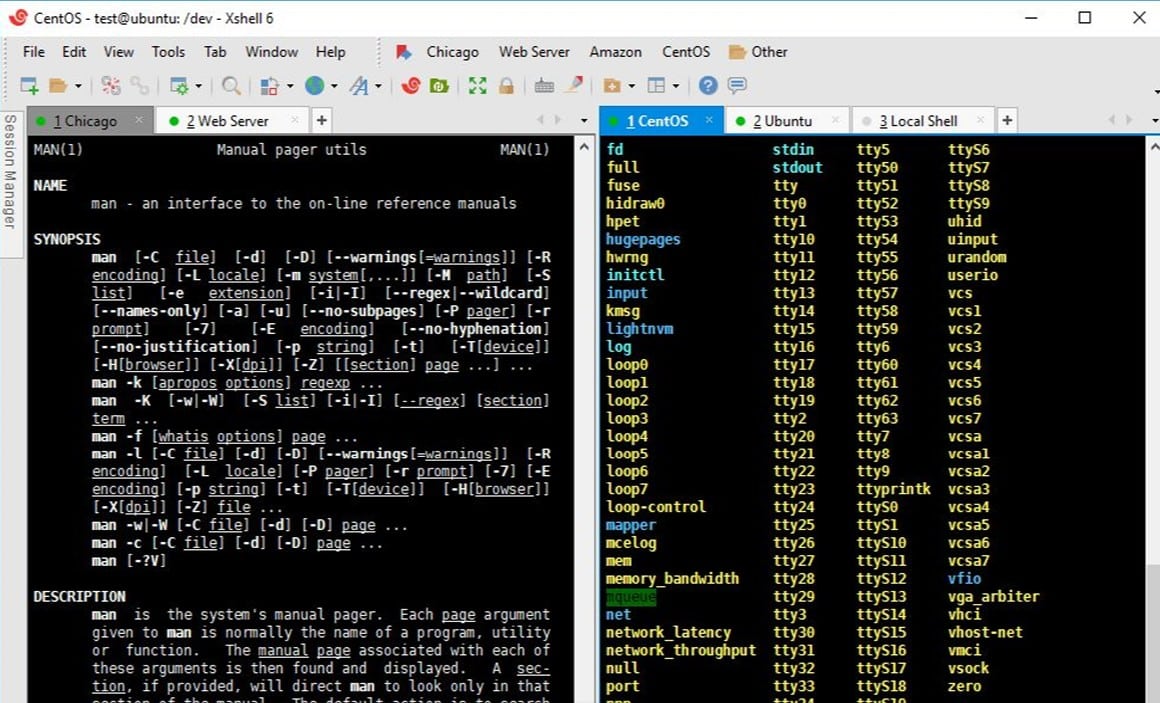Open the Window menu

272,52
